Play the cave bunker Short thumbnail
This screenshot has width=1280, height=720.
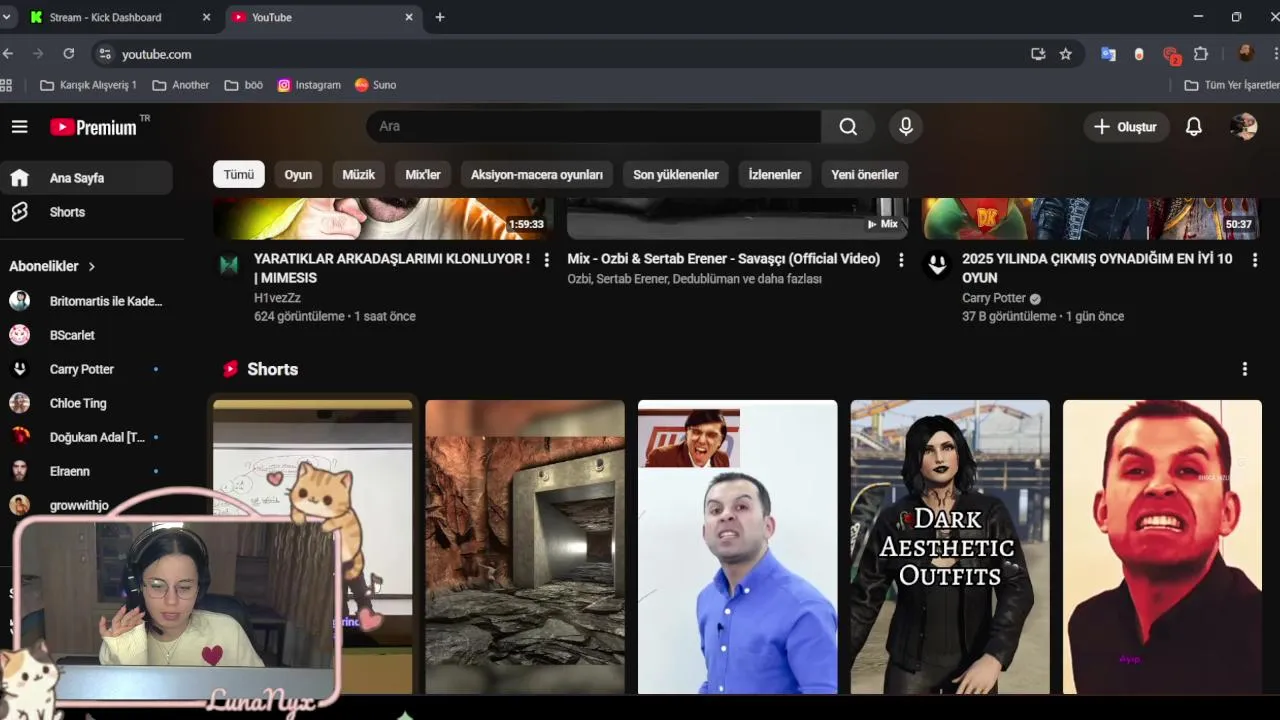[525, 547]
